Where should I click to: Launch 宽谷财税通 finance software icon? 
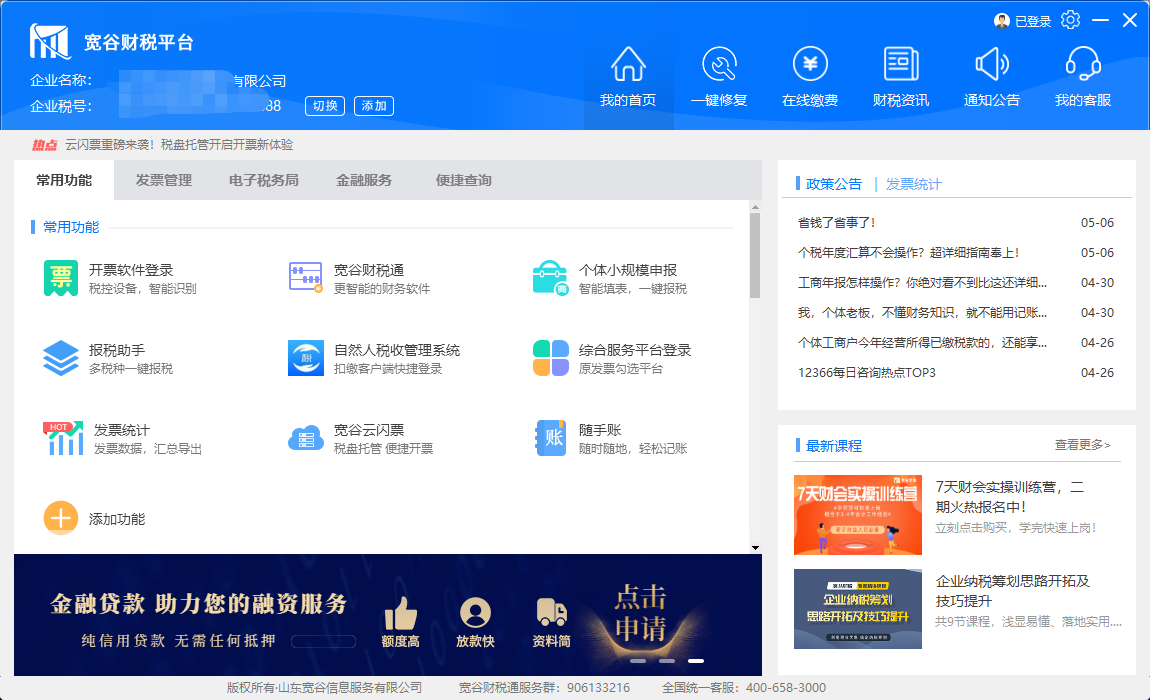coord(306,278)
